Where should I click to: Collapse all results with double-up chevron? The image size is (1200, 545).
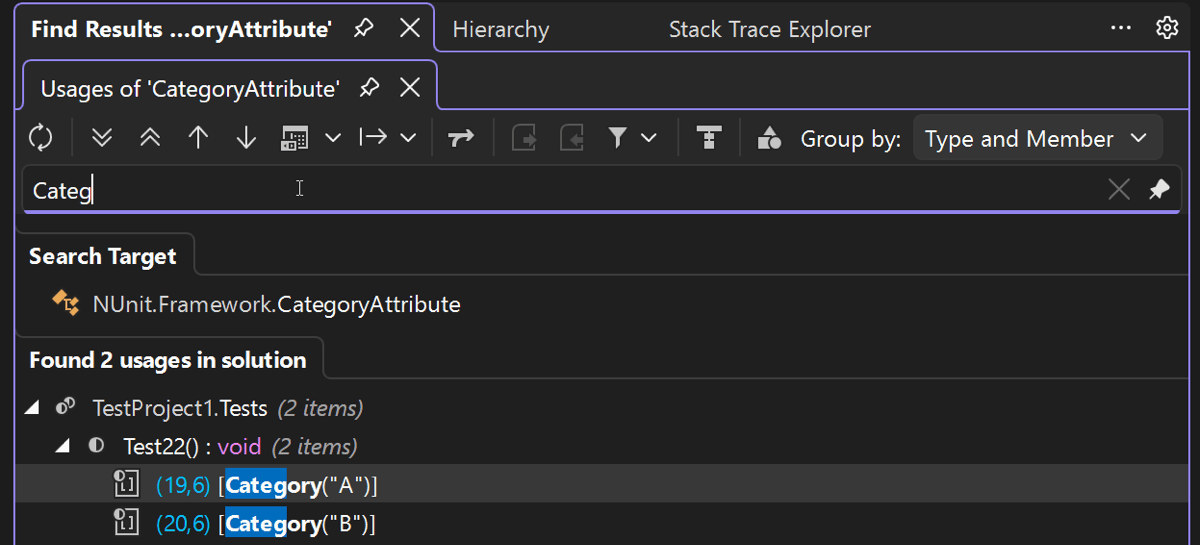(x=150, y=138)
